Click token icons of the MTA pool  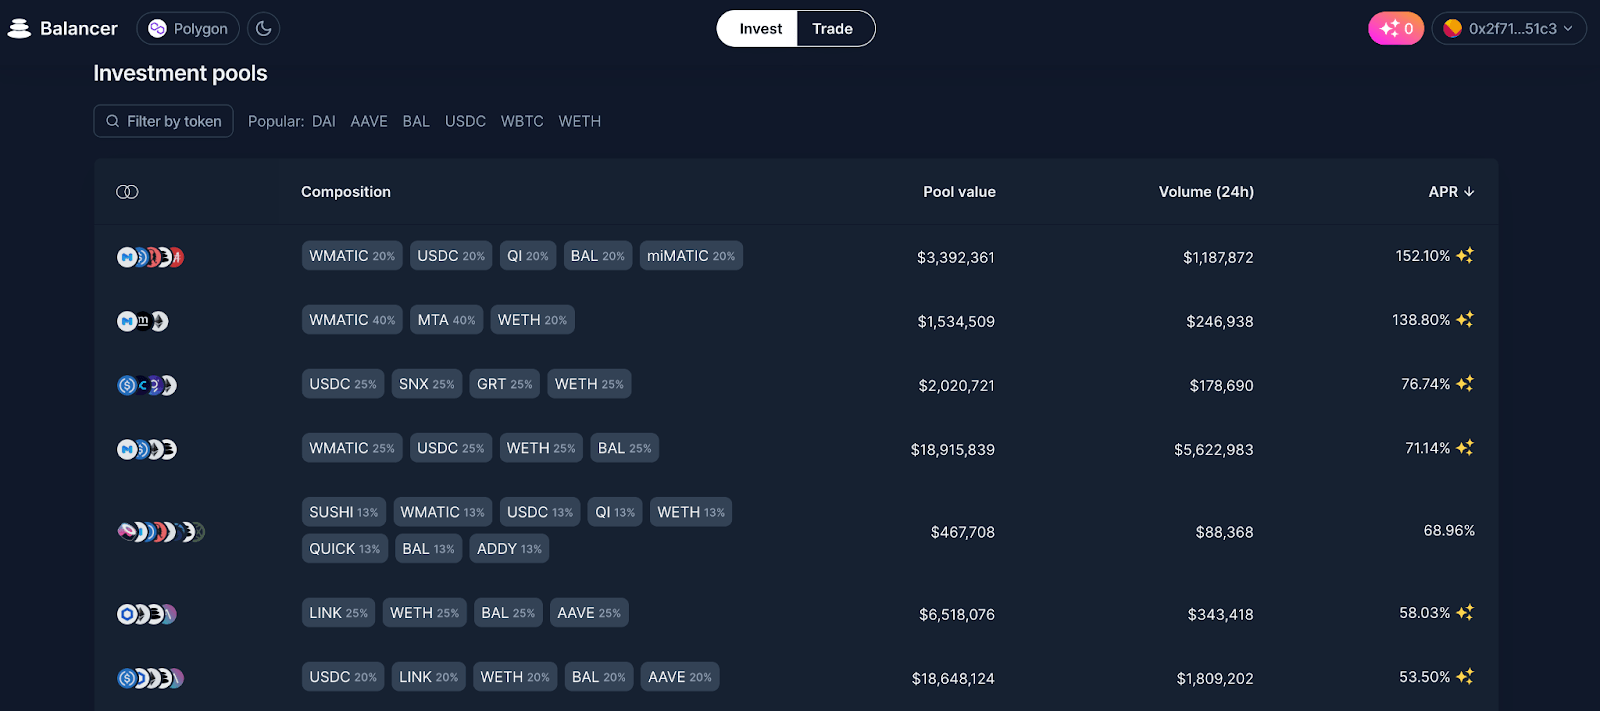[x=142, y=321]
